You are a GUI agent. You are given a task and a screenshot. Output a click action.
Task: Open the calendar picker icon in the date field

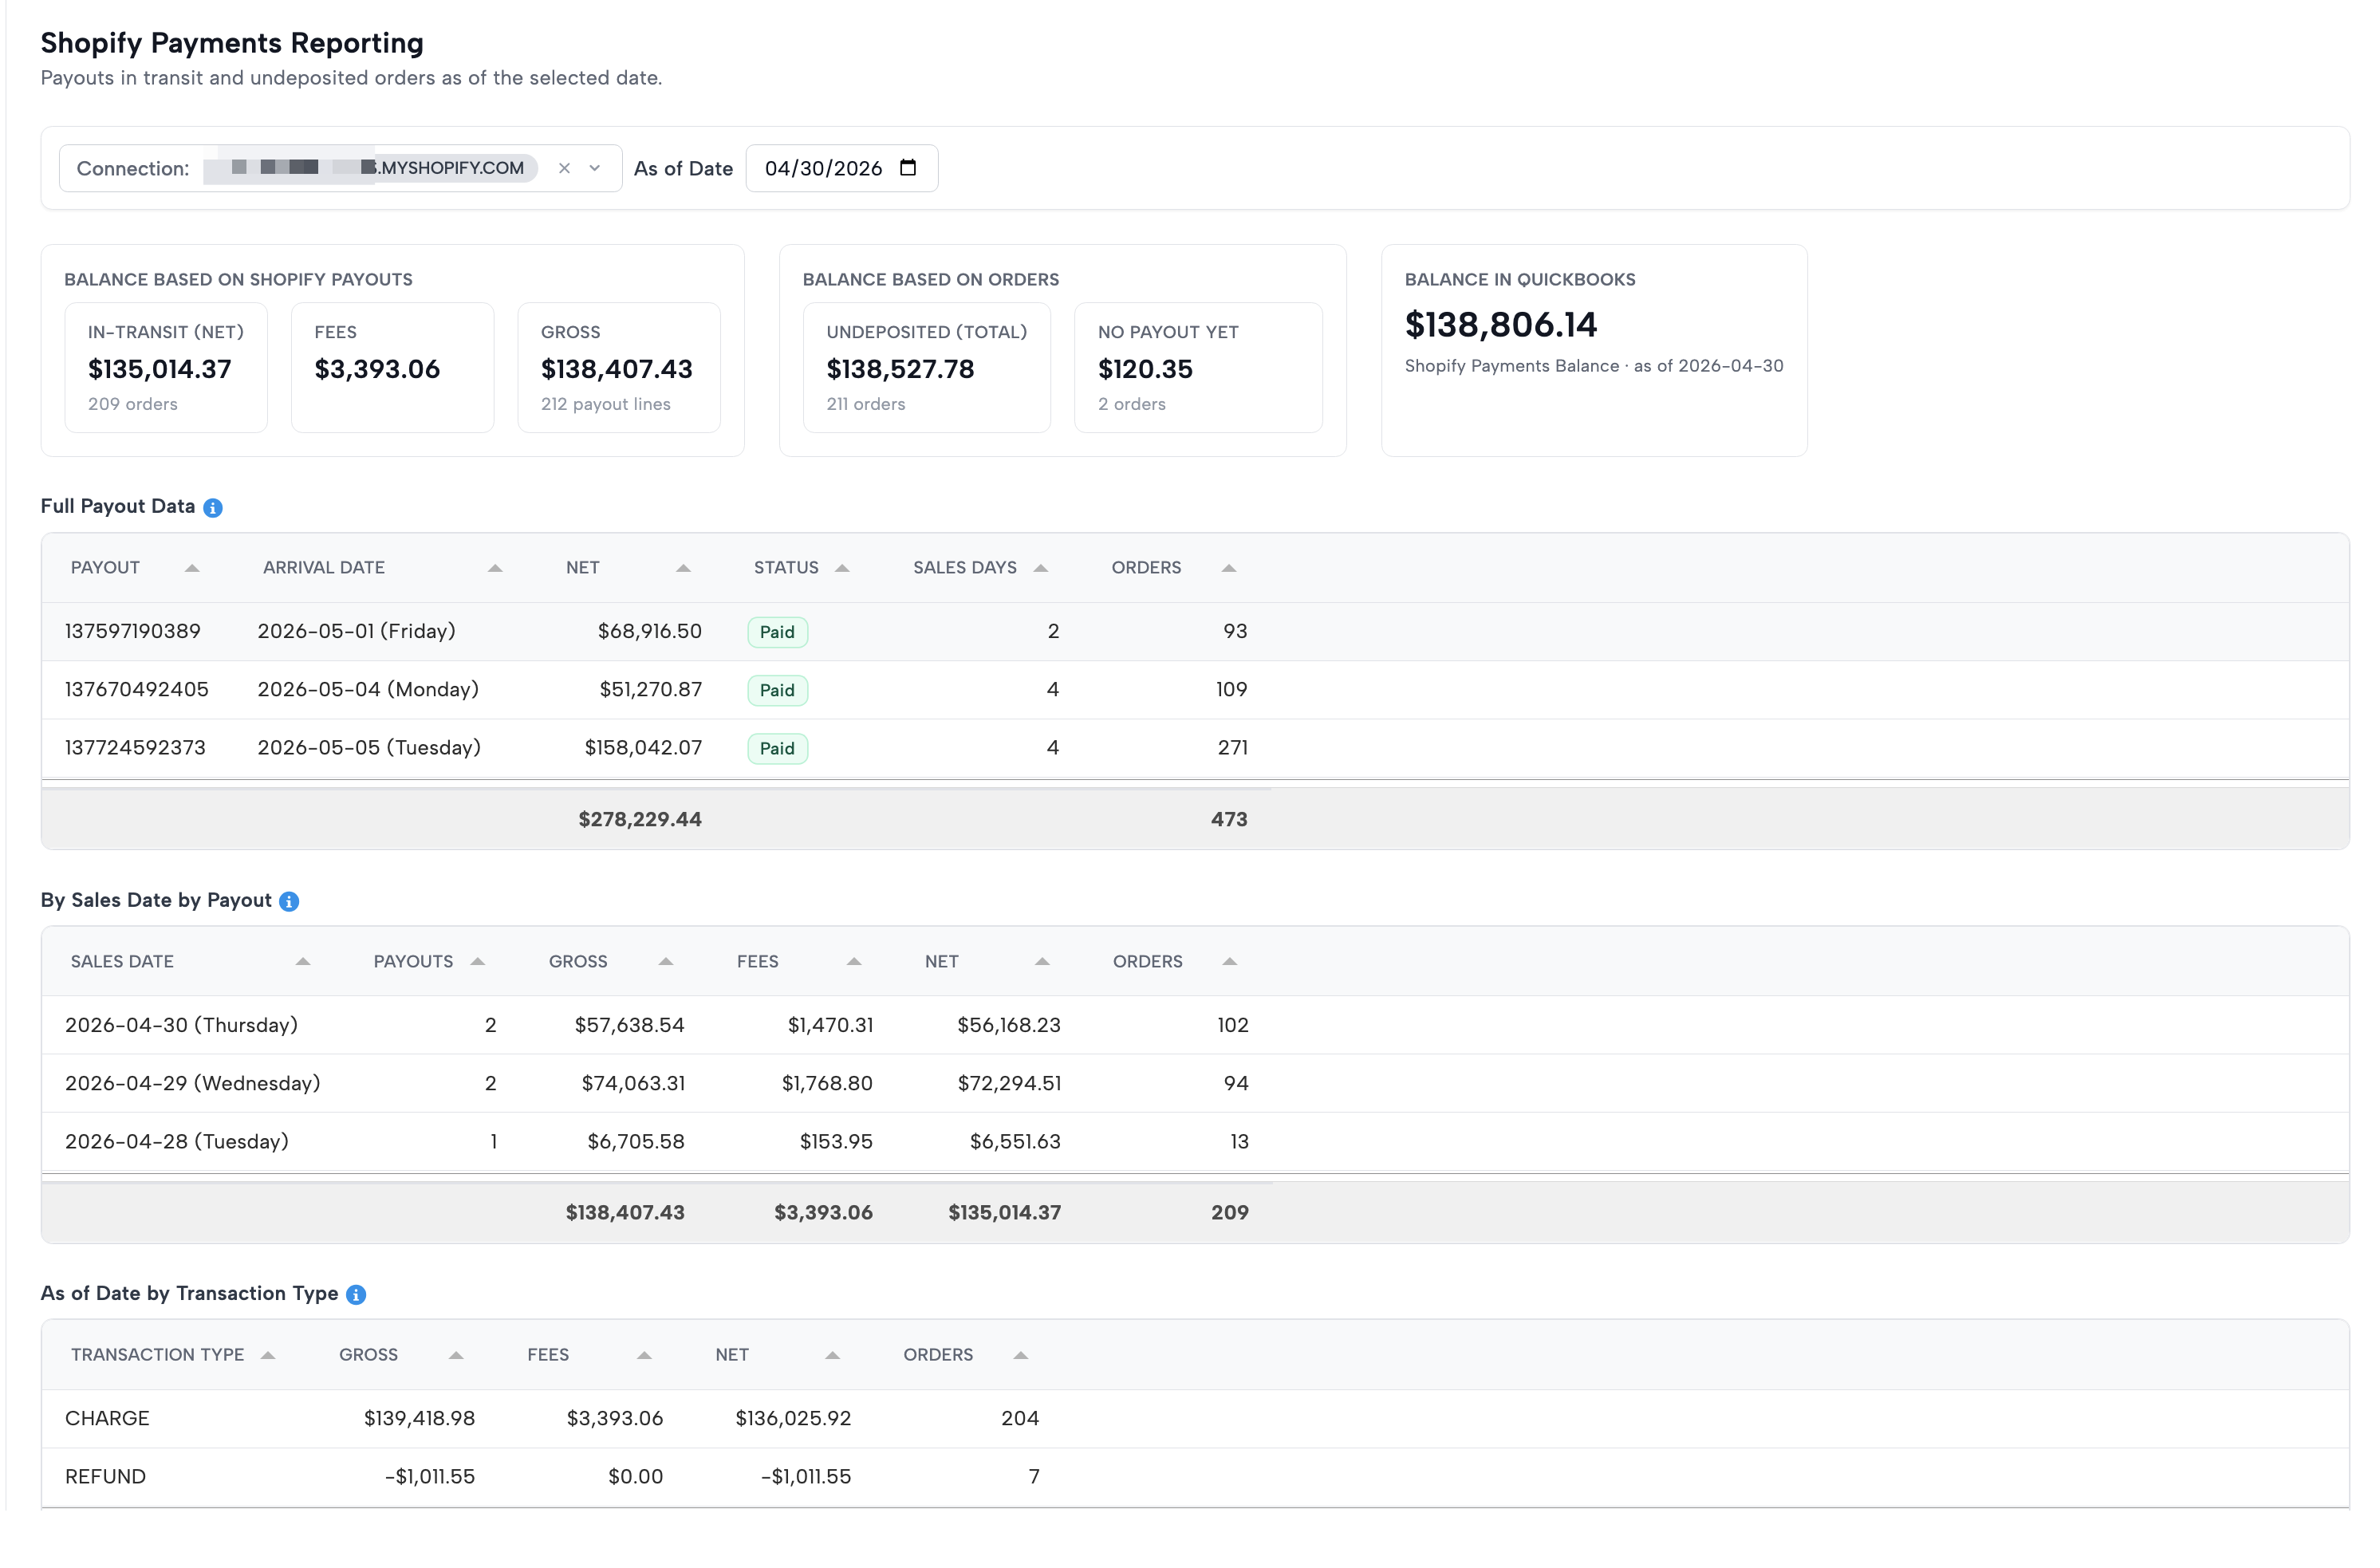pos(908,167)
